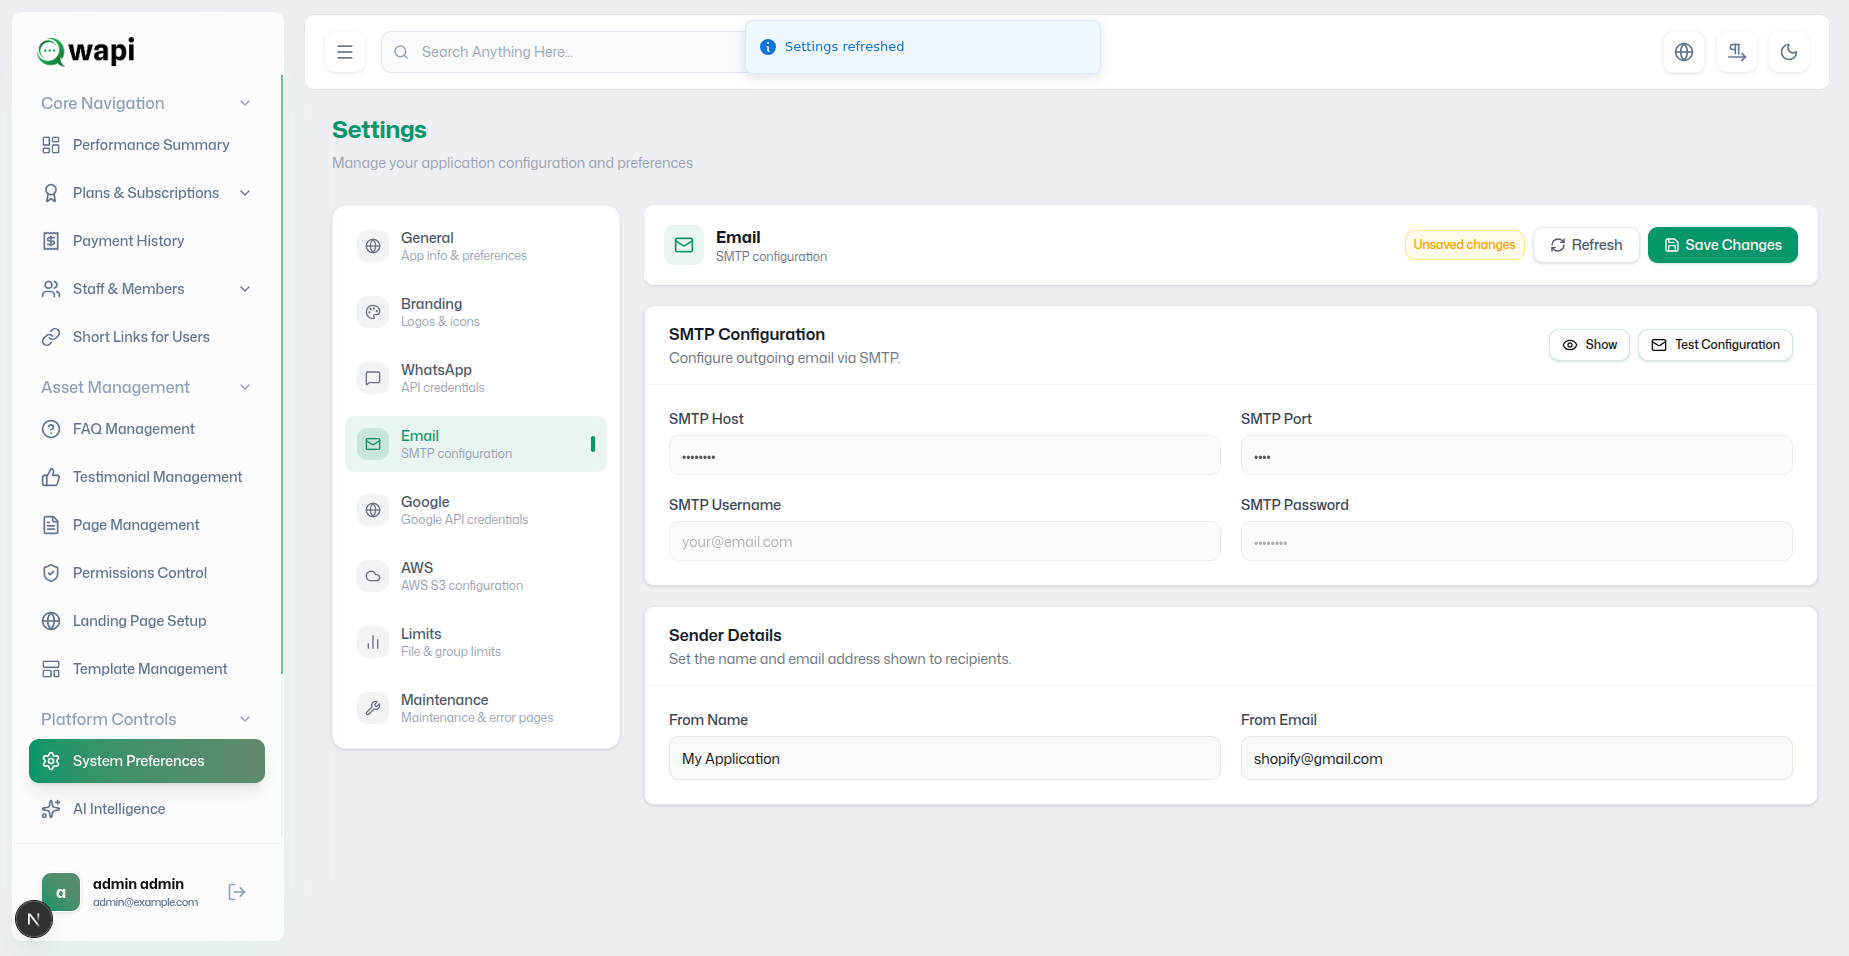1849x956 pixels.
Task: Open the Next.js dev tools badge
Action: point(34,919)
